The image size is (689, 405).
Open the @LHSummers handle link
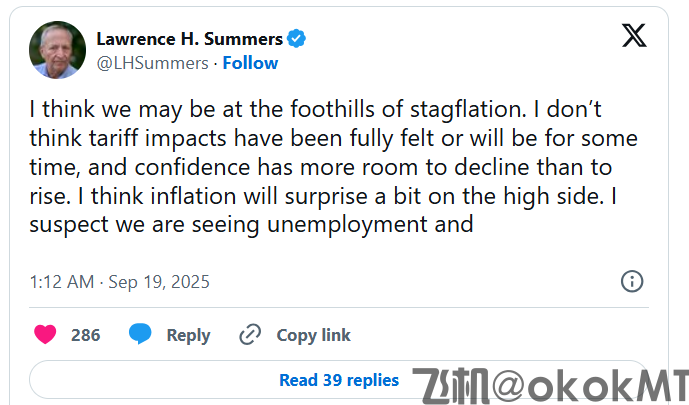pyautogui.click(x=152, y=63)
